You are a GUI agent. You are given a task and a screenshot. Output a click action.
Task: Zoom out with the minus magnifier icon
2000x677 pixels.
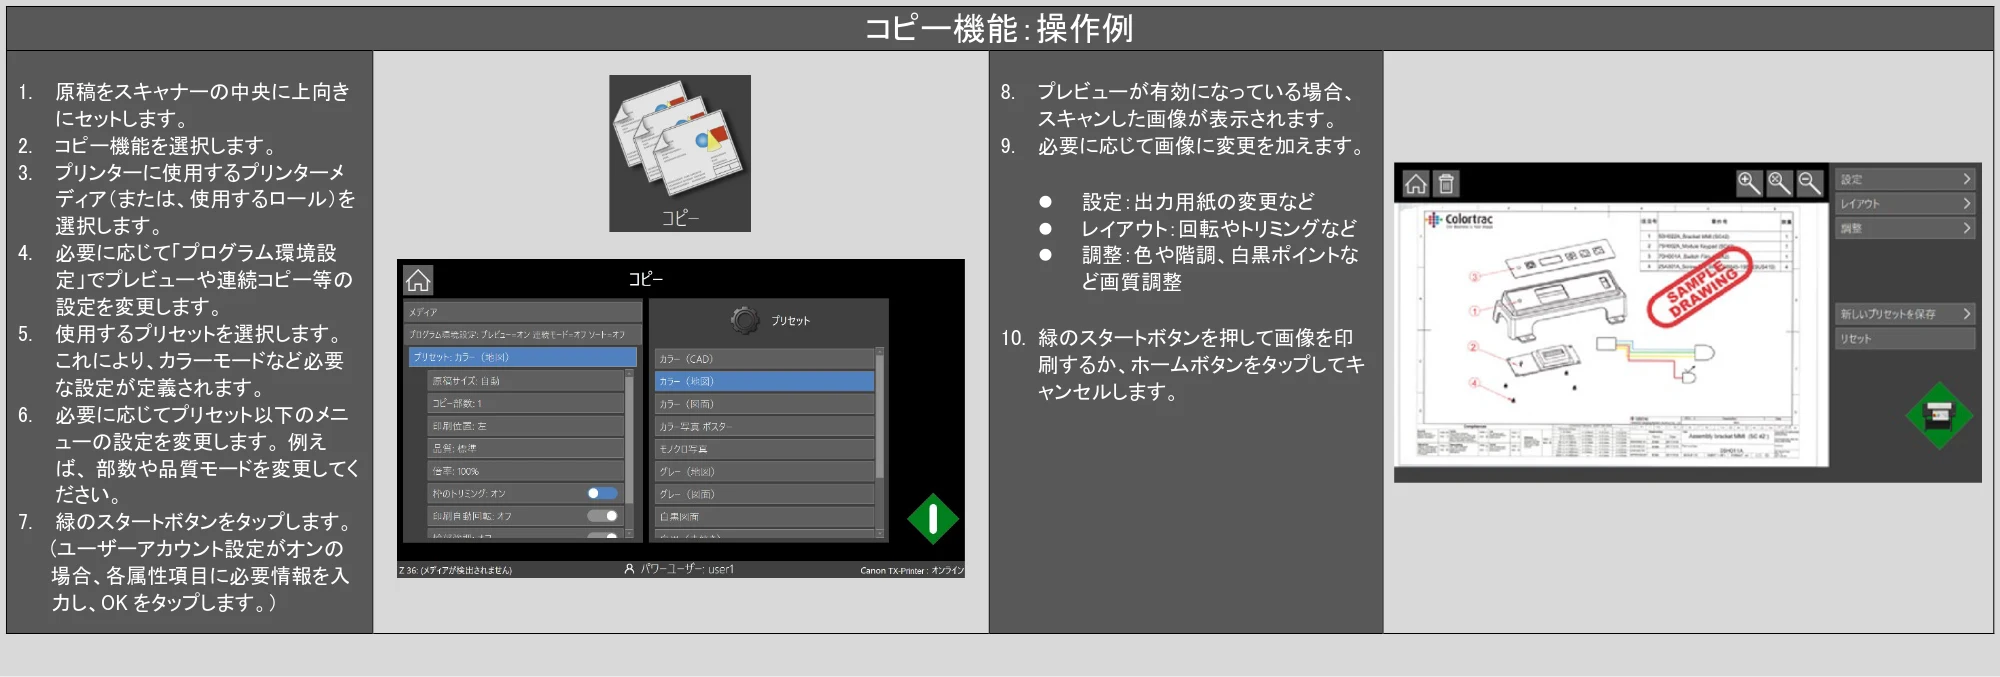pos(1809,183)
